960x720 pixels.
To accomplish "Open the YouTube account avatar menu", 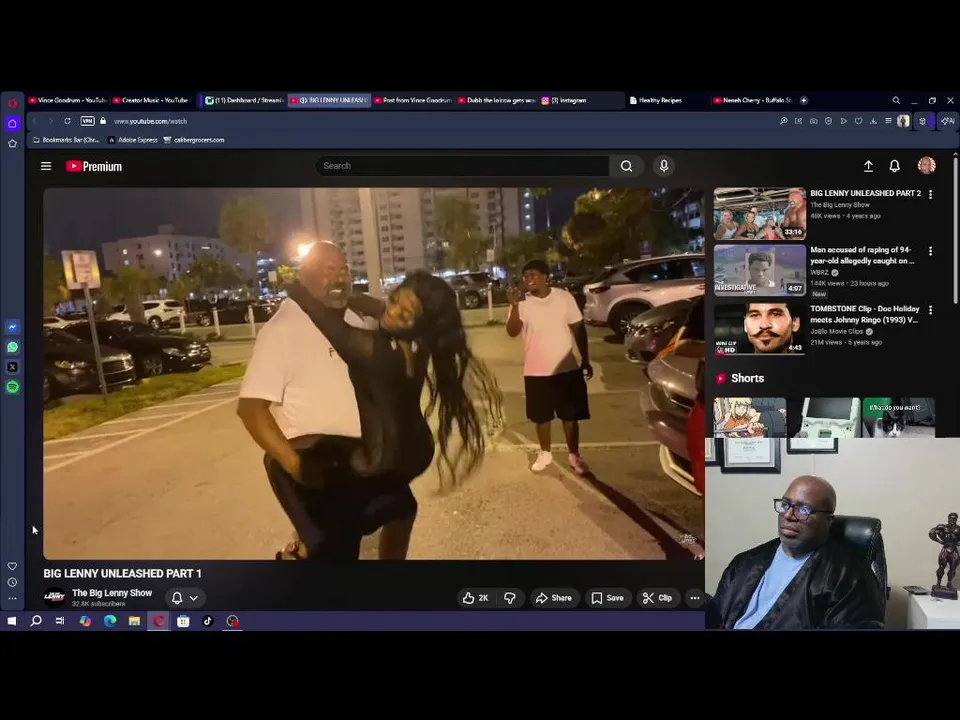I will click(926, 165).
